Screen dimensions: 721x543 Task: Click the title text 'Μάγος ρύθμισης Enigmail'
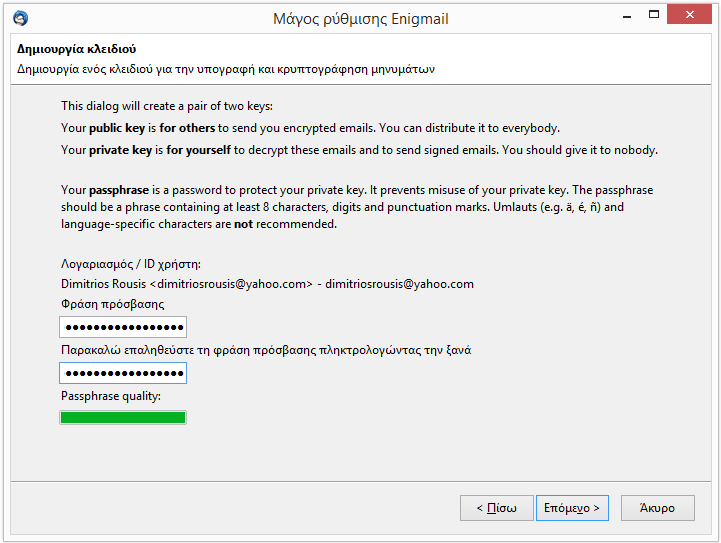(x=360, y=19)
